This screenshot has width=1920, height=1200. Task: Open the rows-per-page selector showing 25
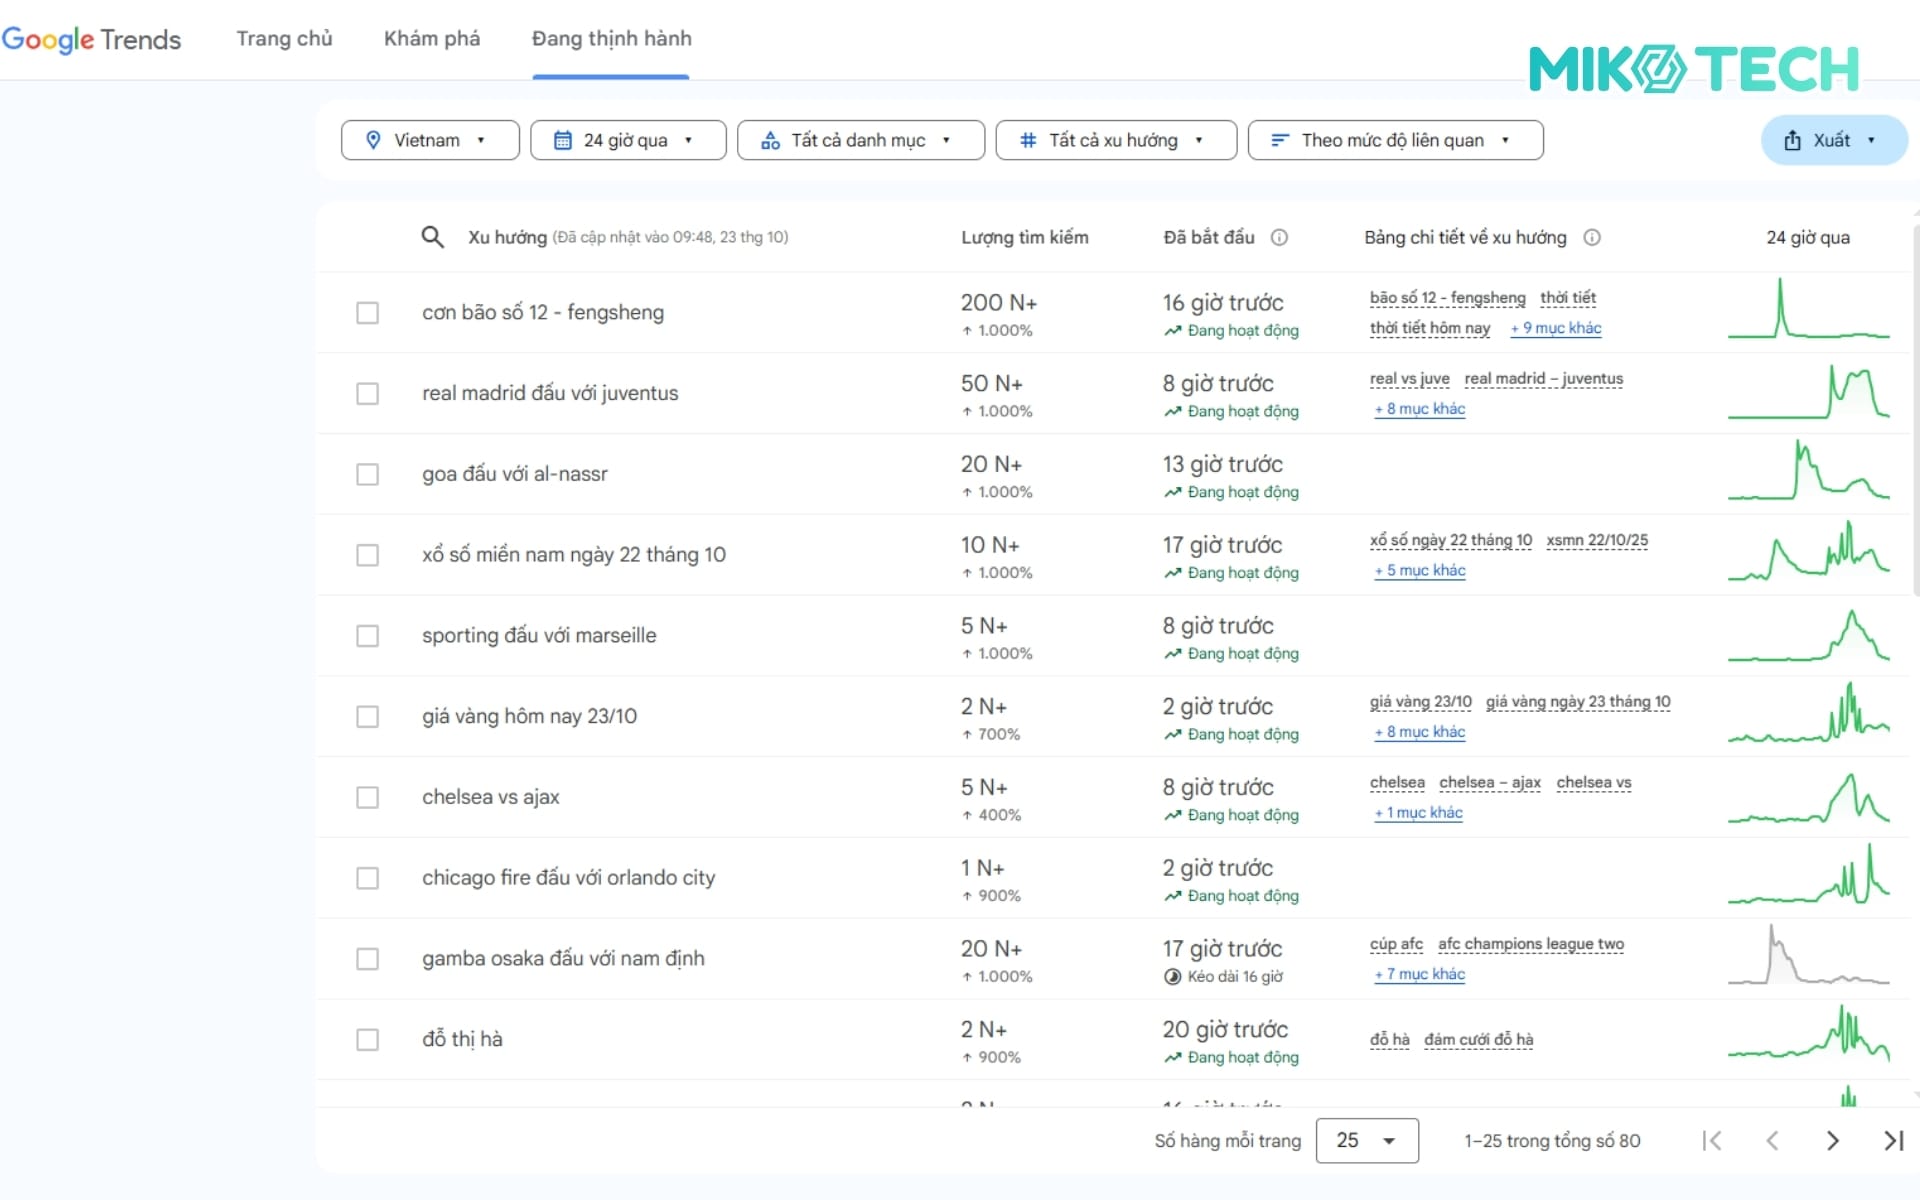tap(1367, 1140)
